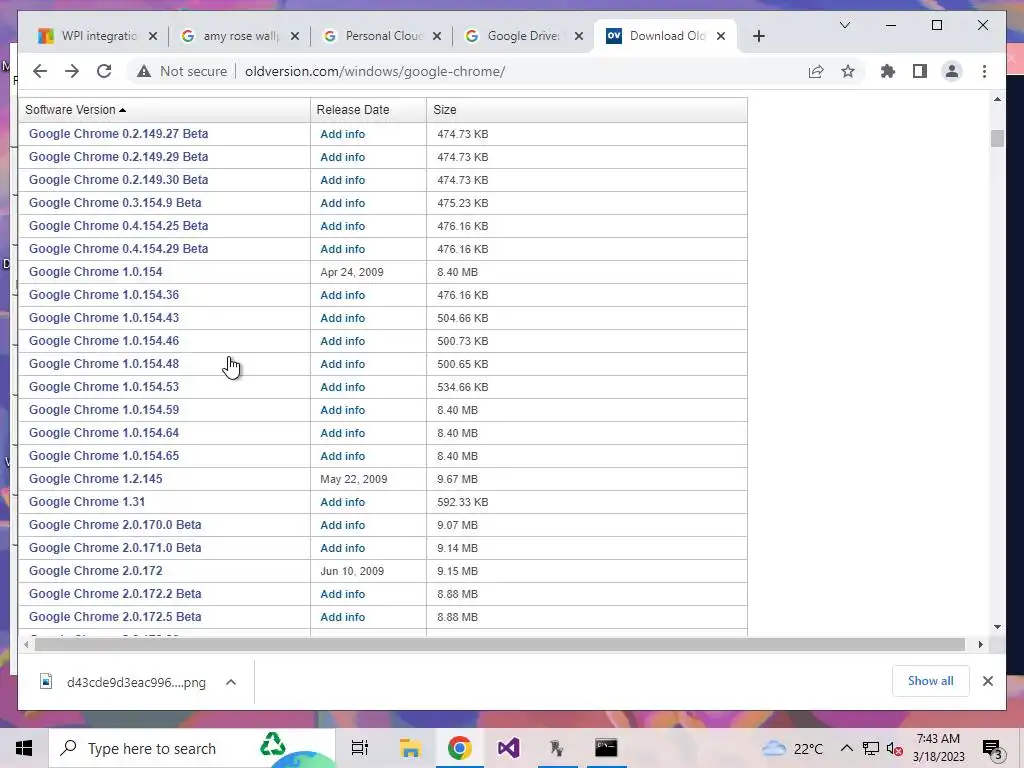The height and width of the screenshot is (768, 1024).
Task: Close the downloads bar
Action: click(x=987, y=681)
